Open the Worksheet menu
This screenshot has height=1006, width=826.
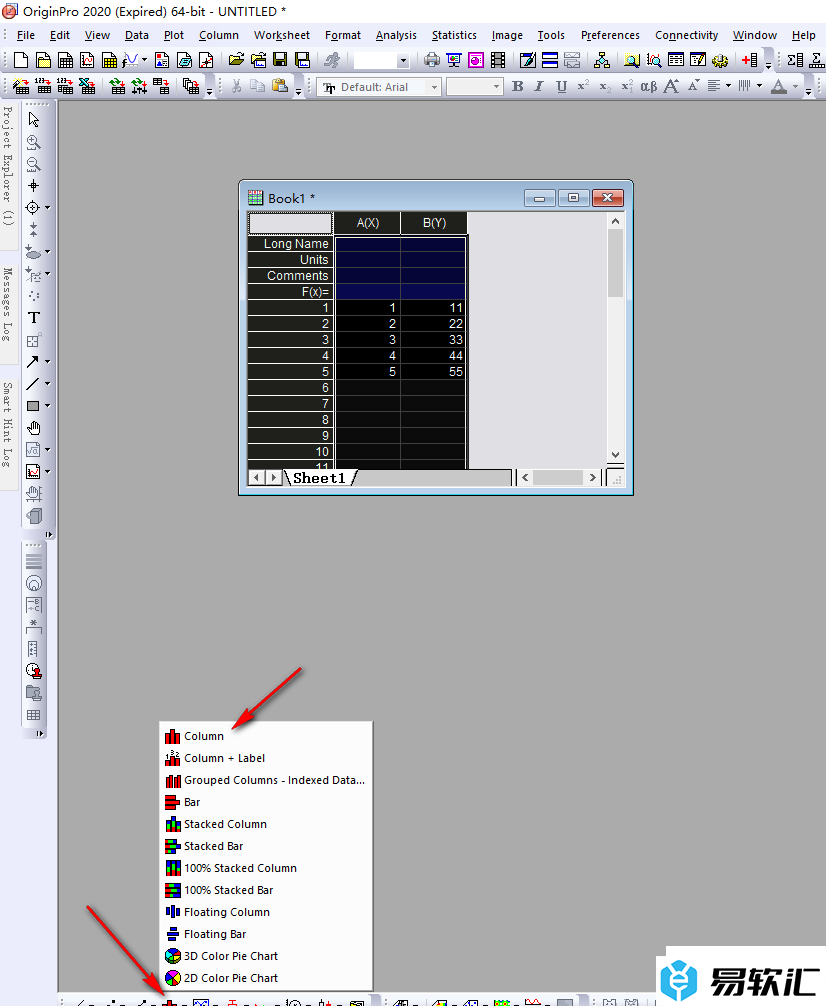coord(282,35)
